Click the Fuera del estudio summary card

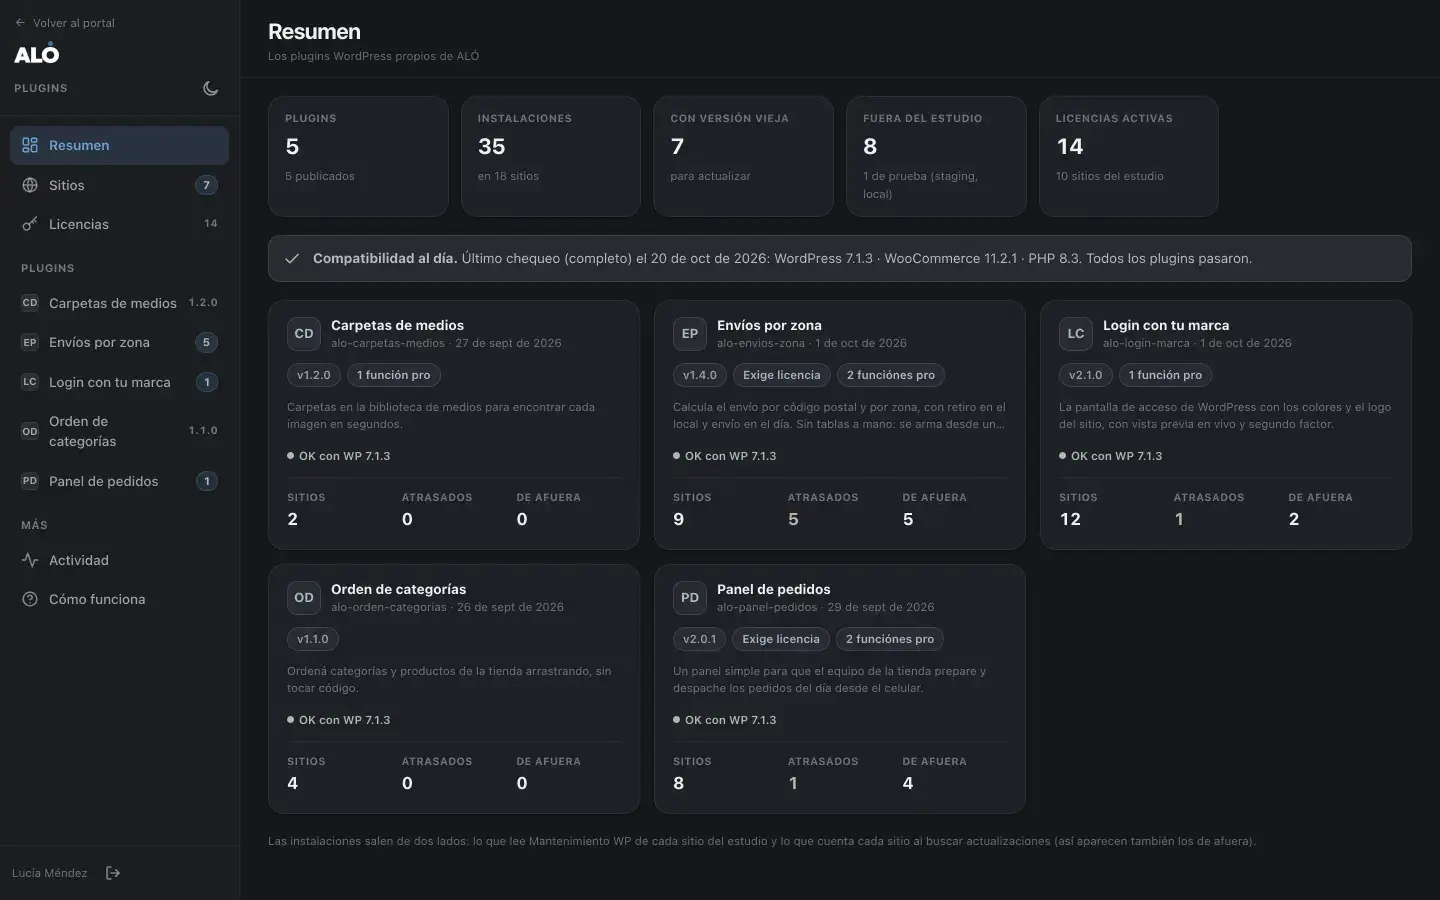(936, 156)
